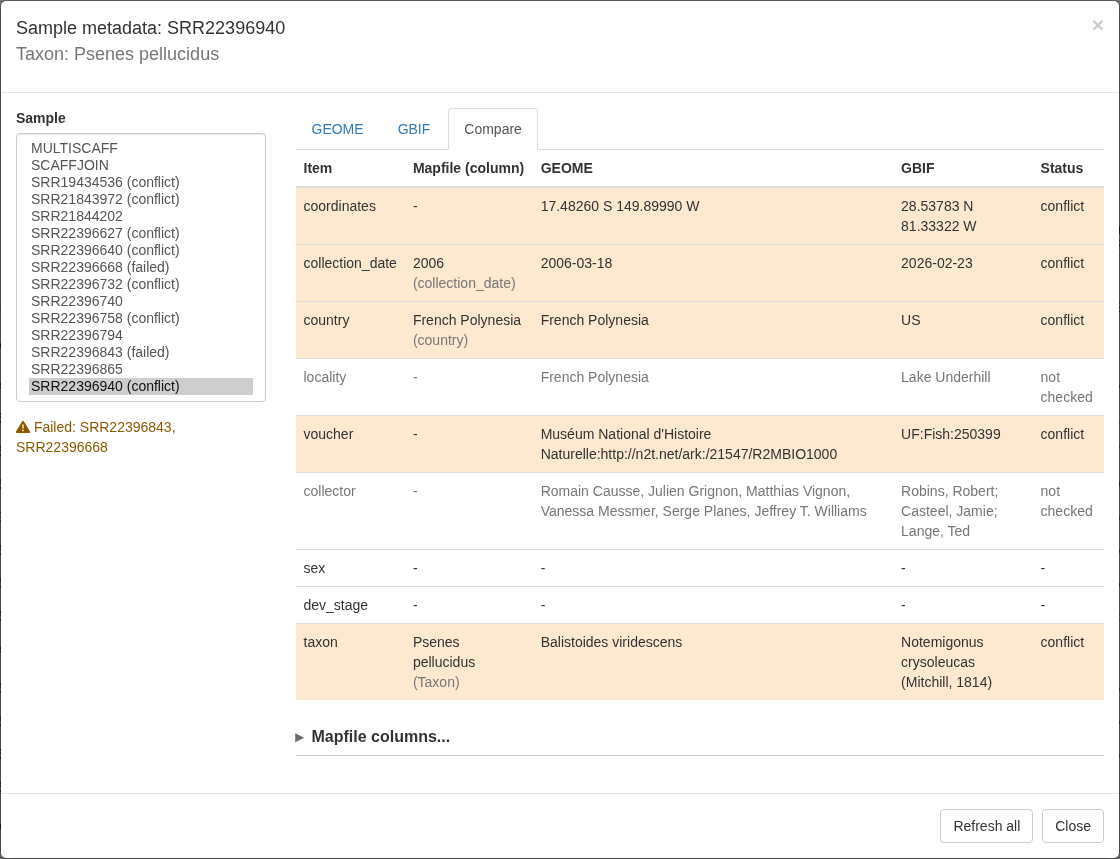Select SCAFFJOIN in the sample list
Image resolution: width=1120 pixels, height=859 pixels.
click(141, 165)
